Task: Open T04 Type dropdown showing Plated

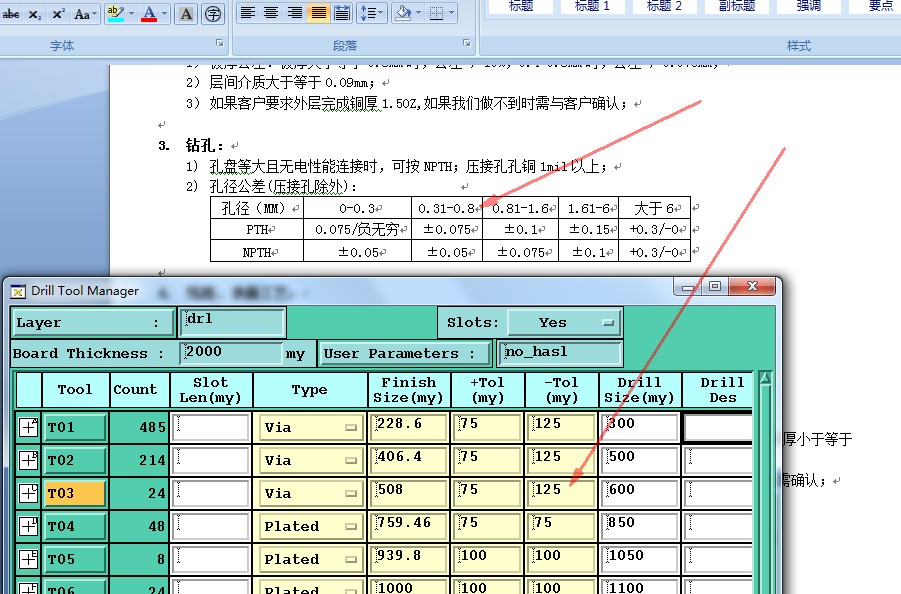Action: pos(309,526)
